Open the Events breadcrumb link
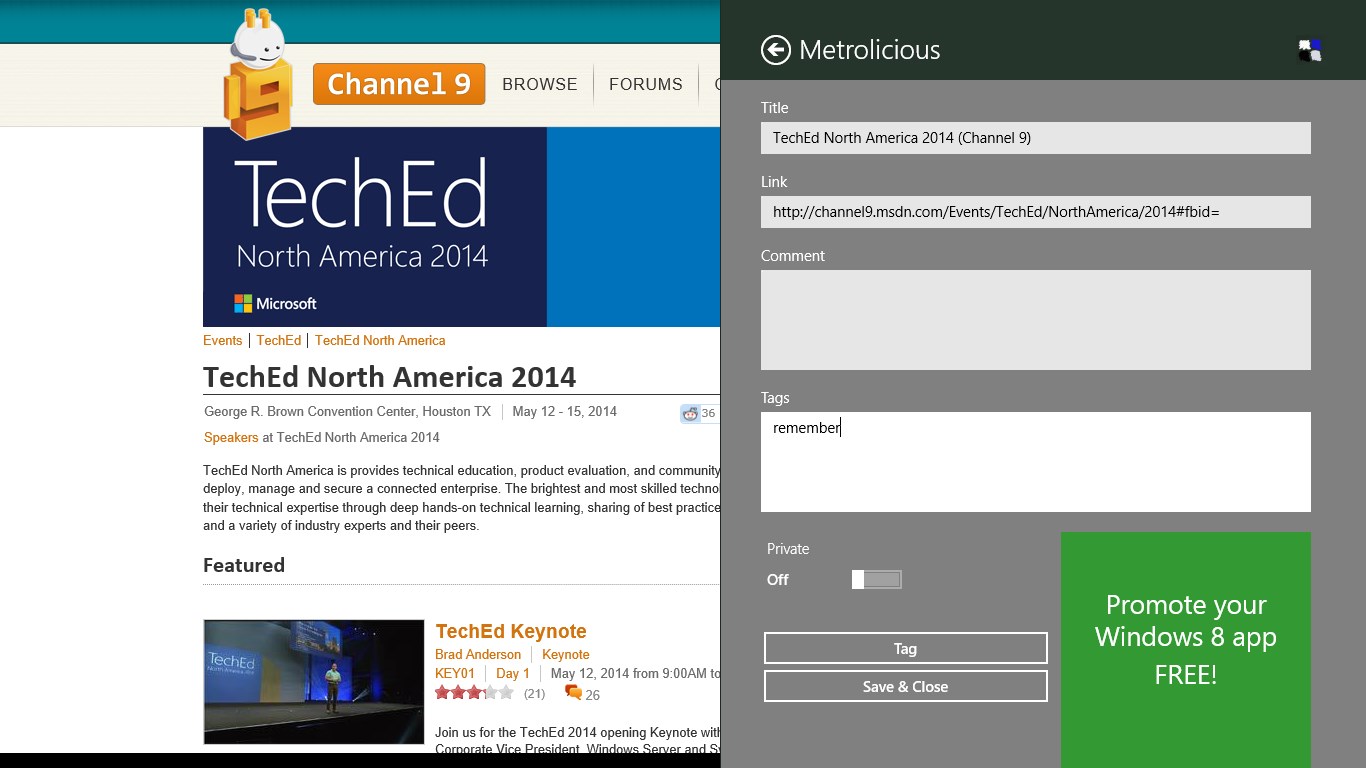This screenshot has height=768, width=1366. (222, 340)
